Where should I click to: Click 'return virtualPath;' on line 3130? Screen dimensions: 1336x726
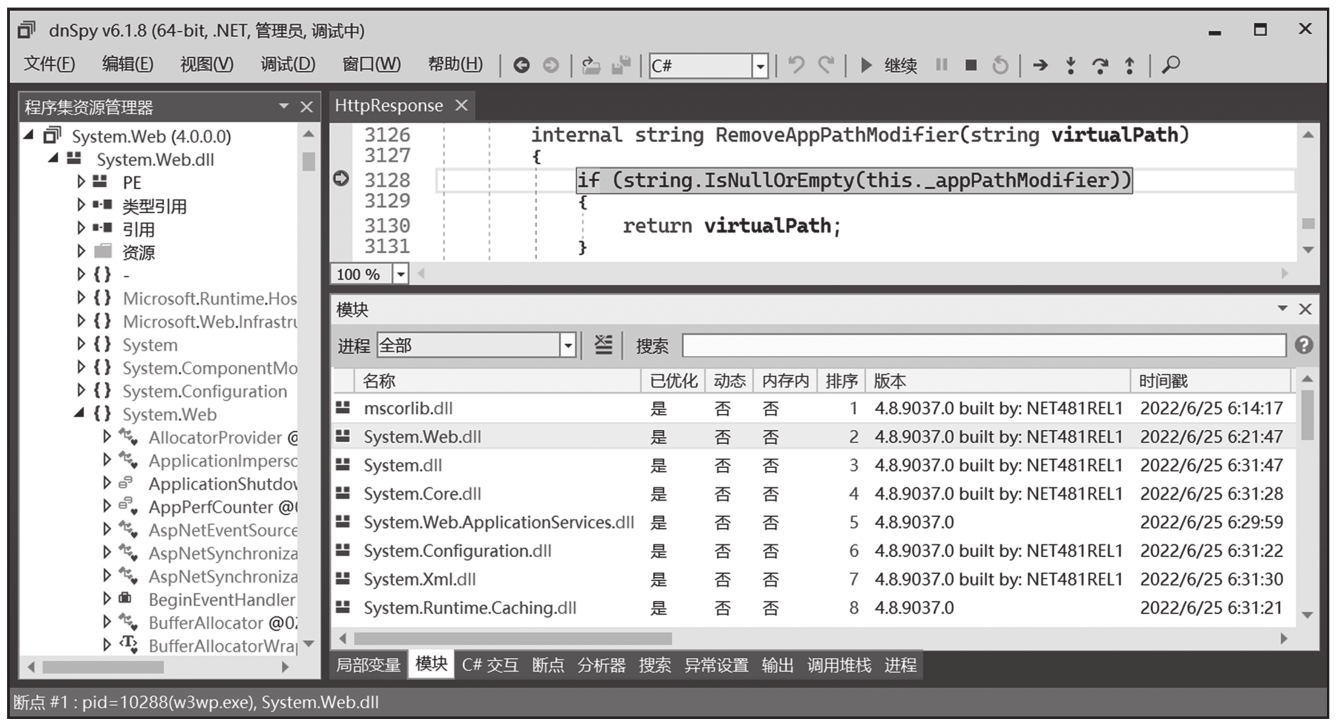pyautogui.click(x=732, y=226)
